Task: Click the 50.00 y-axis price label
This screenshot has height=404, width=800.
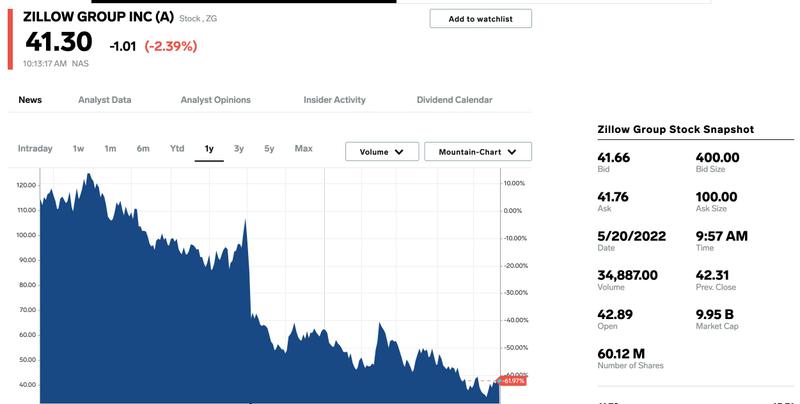Action: point(28,360)
